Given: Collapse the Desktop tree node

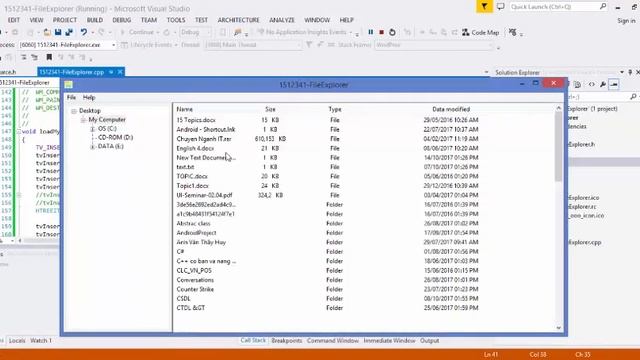Looking at the screenshot, I should click(74, 111).
